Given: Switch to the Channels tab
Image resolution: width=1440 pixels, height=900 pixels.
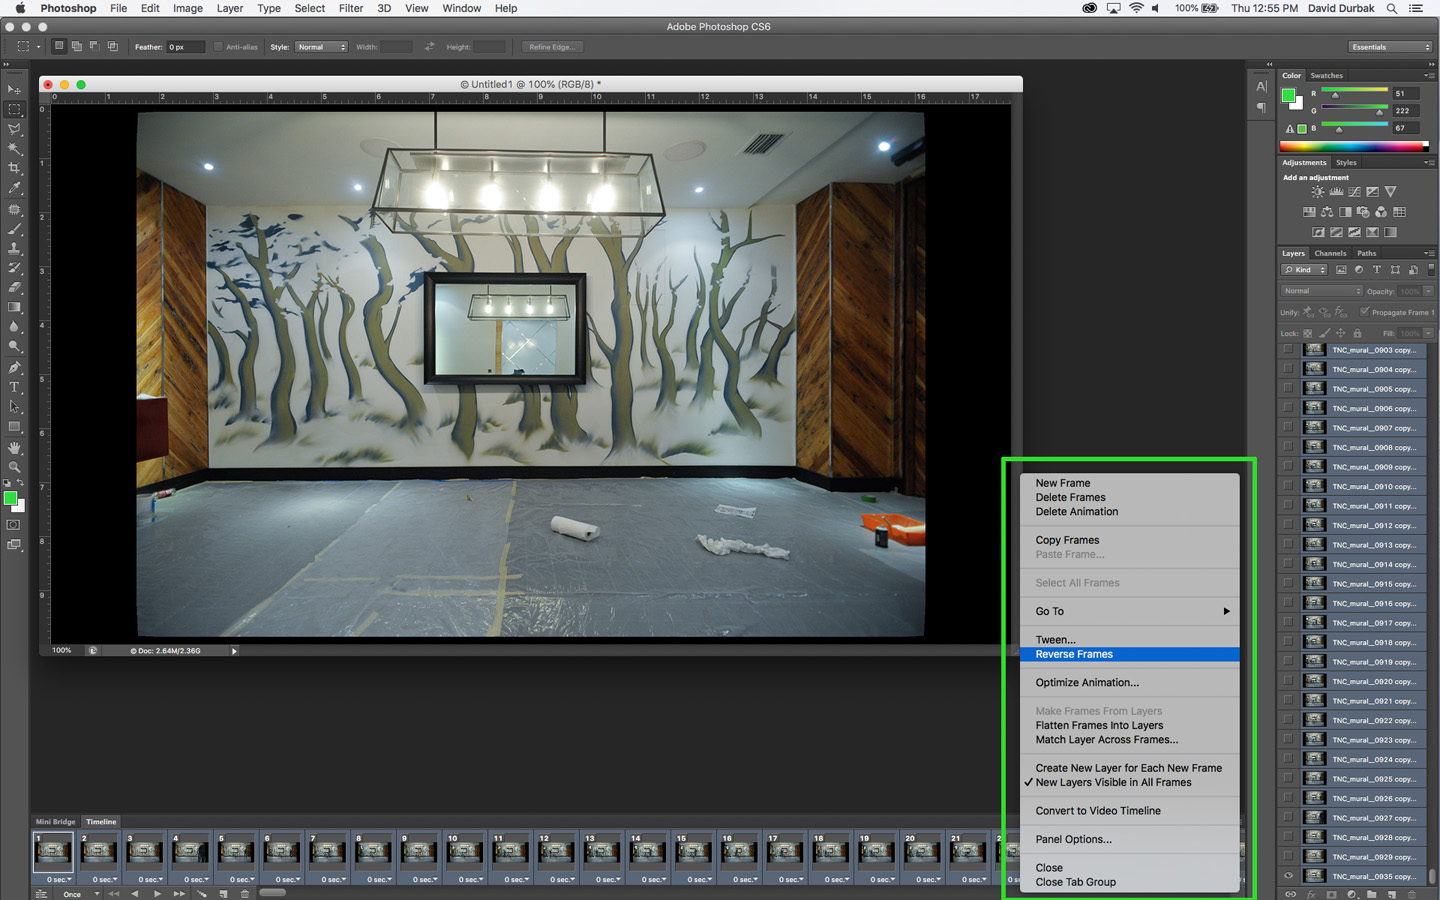Looking at the screenshot, I should tap(1331, 253).
